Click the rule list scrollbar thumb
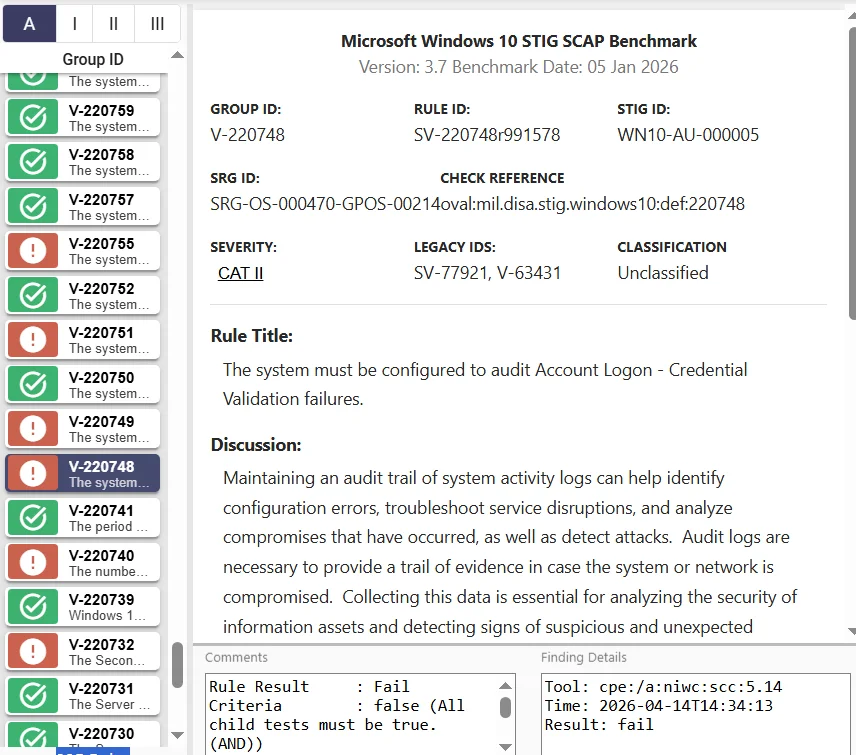Image resolution: width=856 pixels, height=755 pixels. point(177,665)
